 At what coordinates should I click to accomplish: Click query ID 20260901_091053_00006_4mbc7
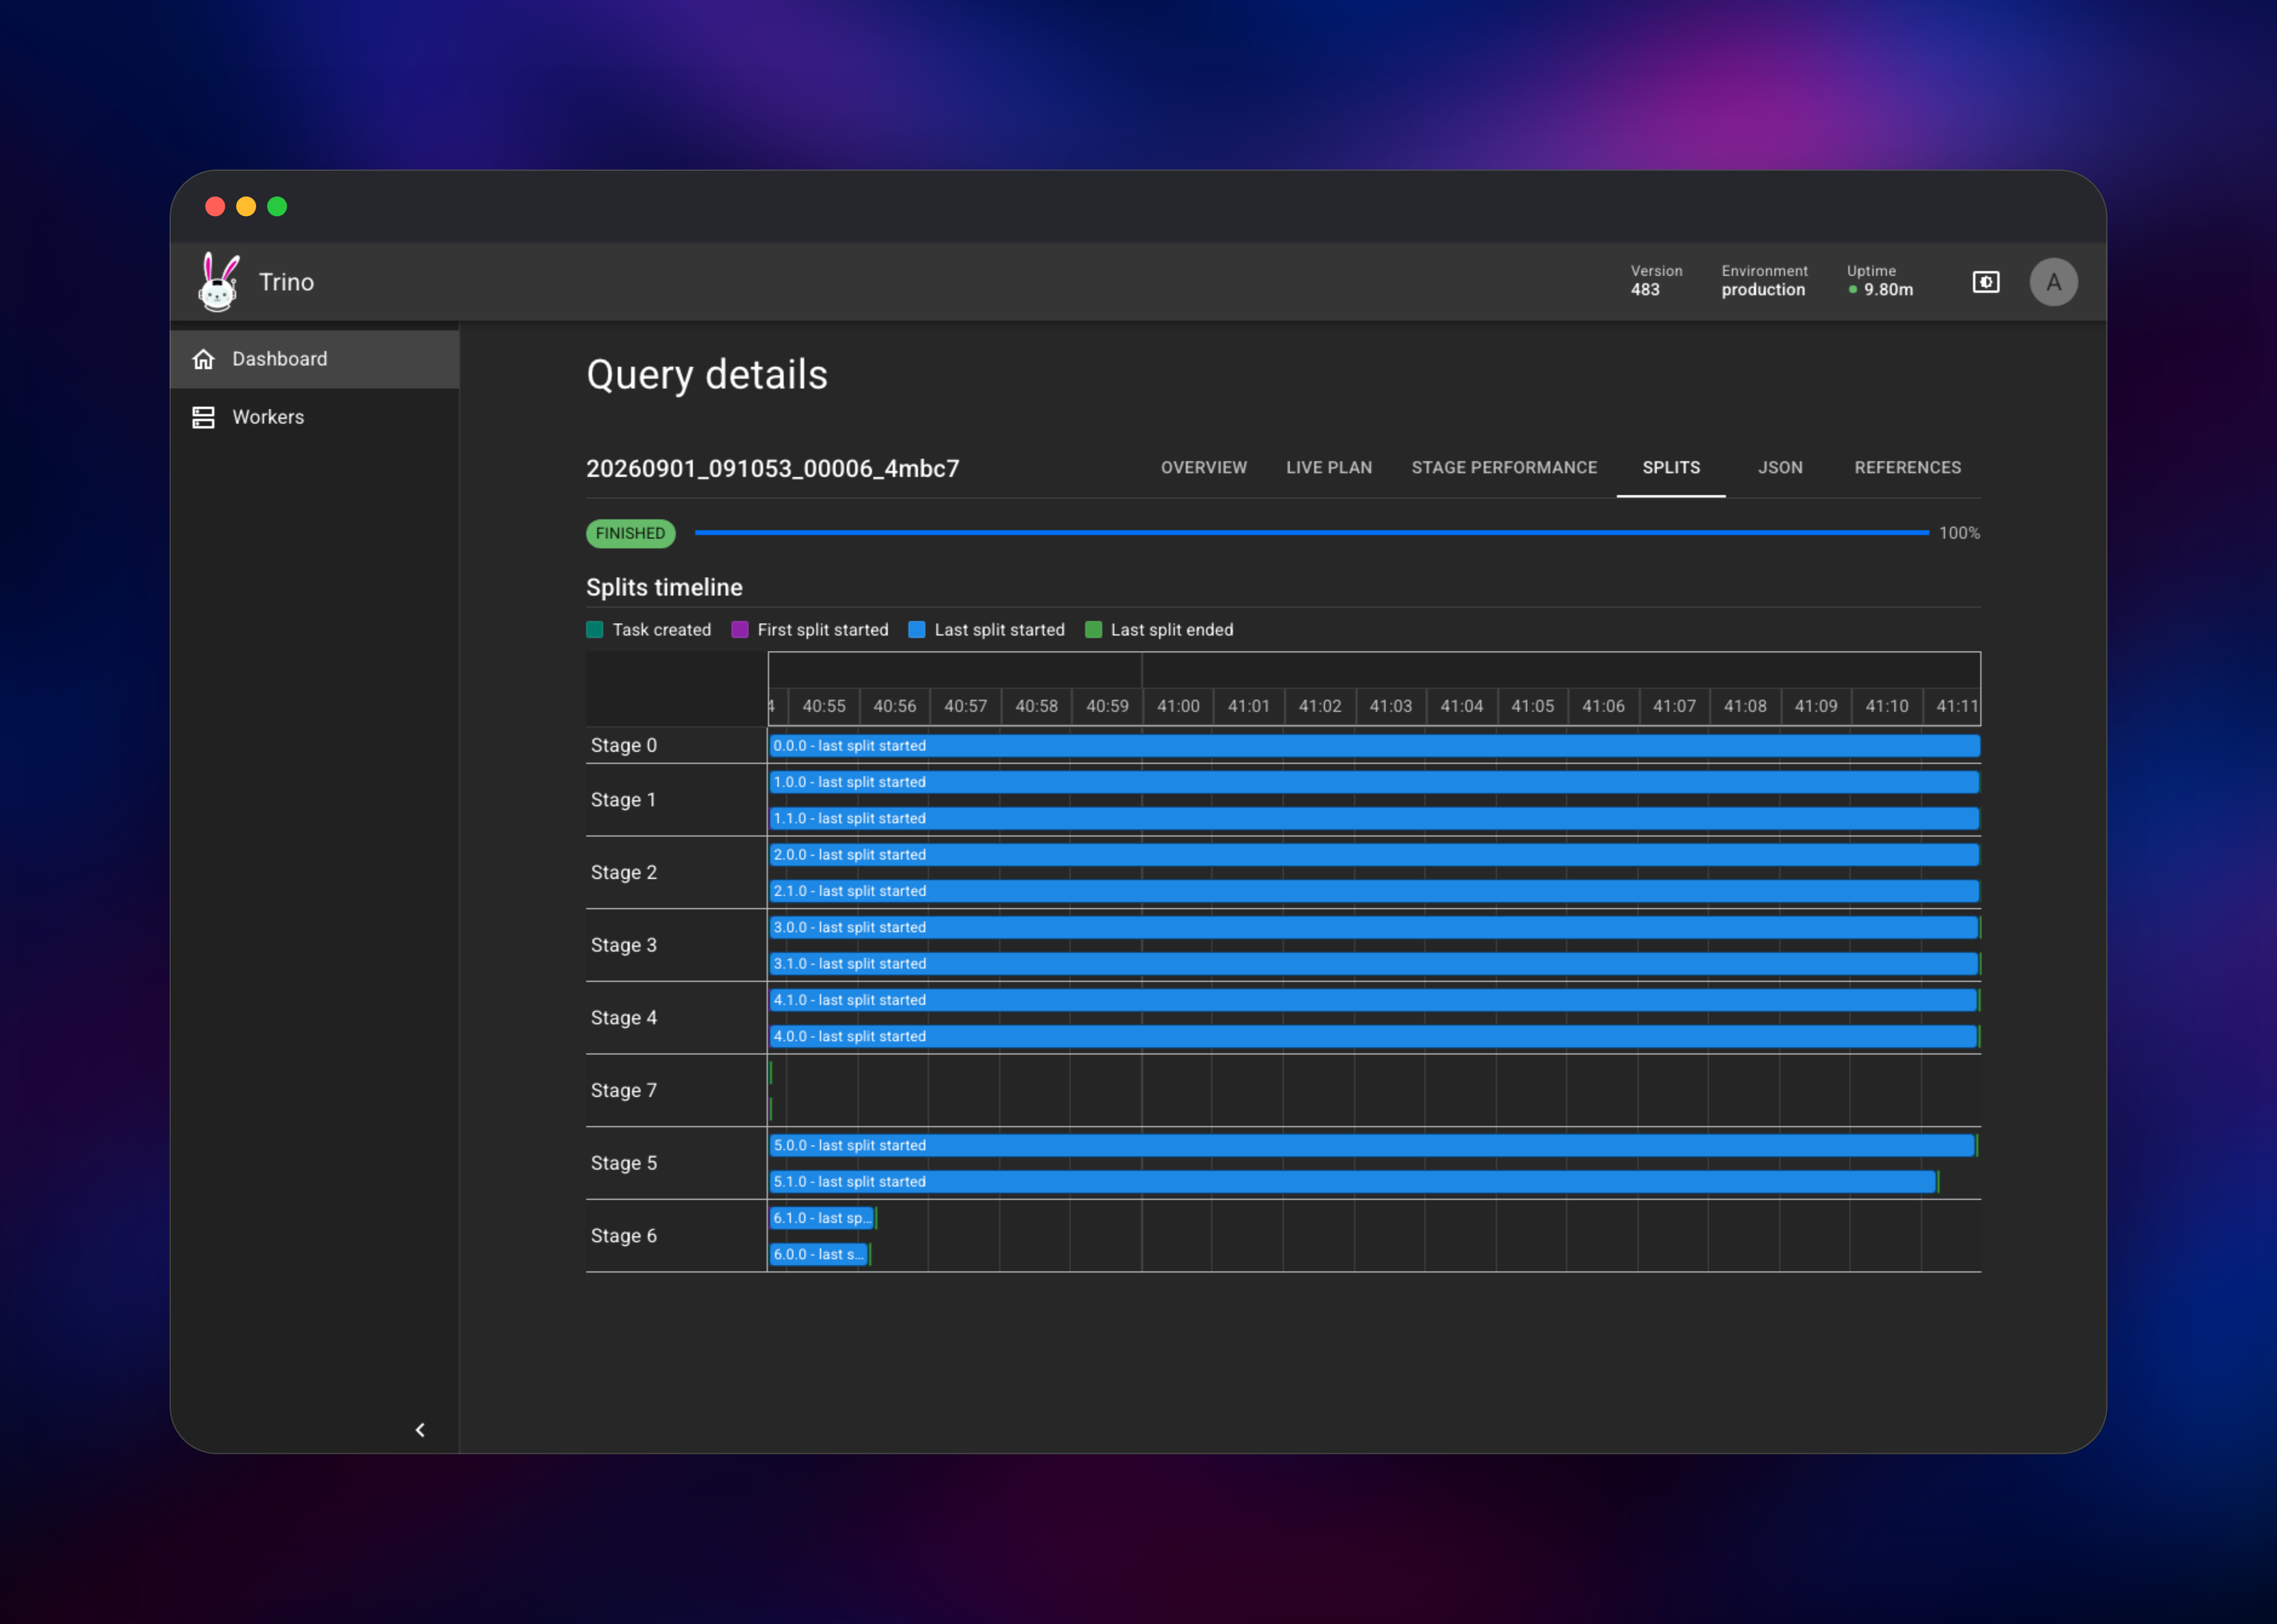[772, 468]
